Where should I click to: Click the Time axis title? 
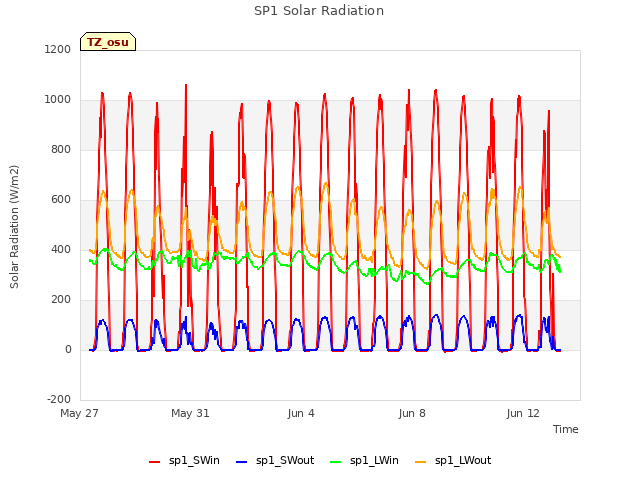pyautogui.click(x=565, y=429)
